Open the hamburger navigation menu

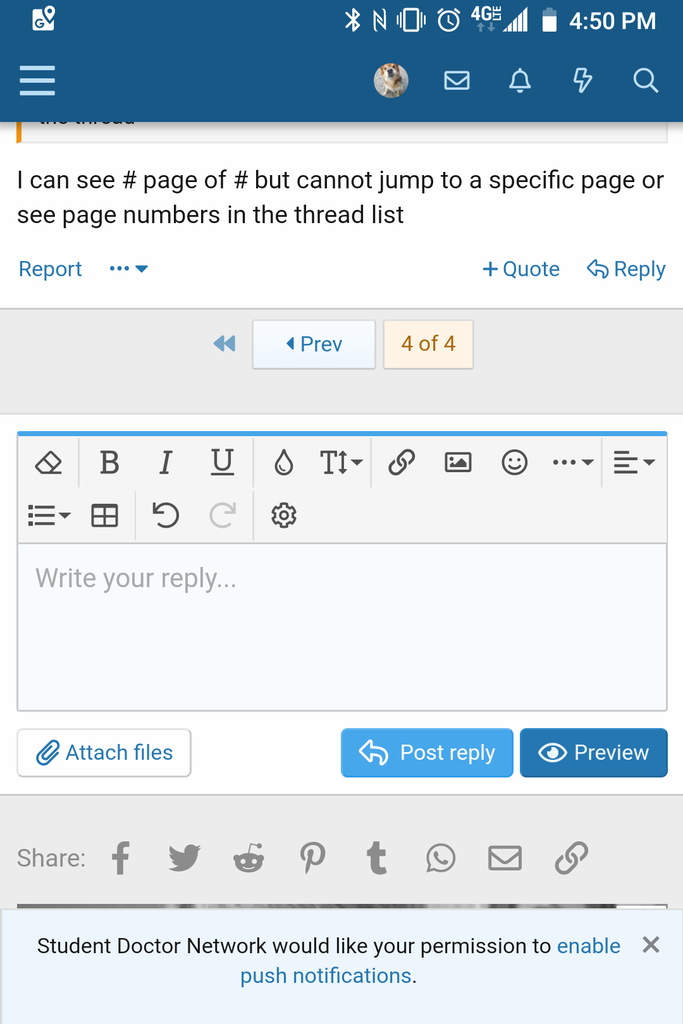37,80
